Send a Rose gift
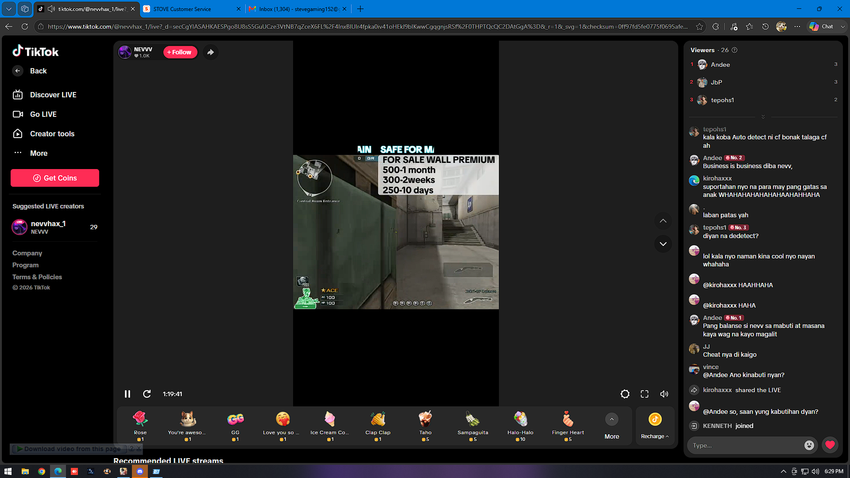The height and width of the screenshot is (478, 850). (x=140, y=425)
